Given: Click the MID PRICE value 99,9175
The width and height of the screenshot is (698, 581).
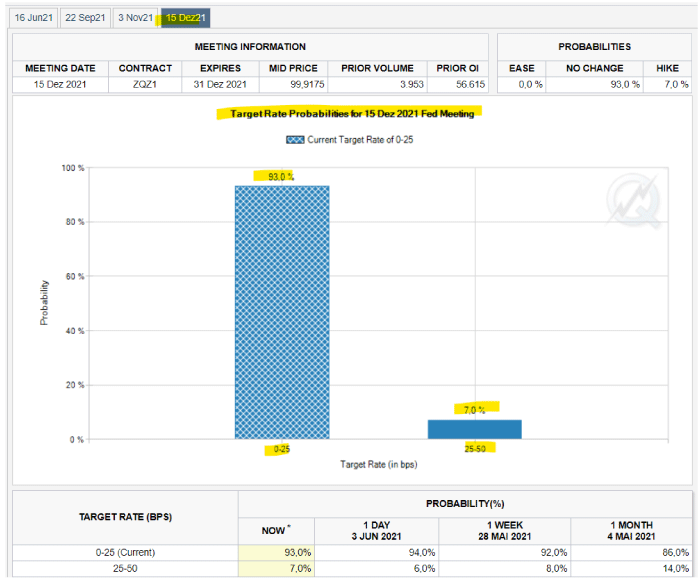Looking at the screenshot, I should click(292, 85).
